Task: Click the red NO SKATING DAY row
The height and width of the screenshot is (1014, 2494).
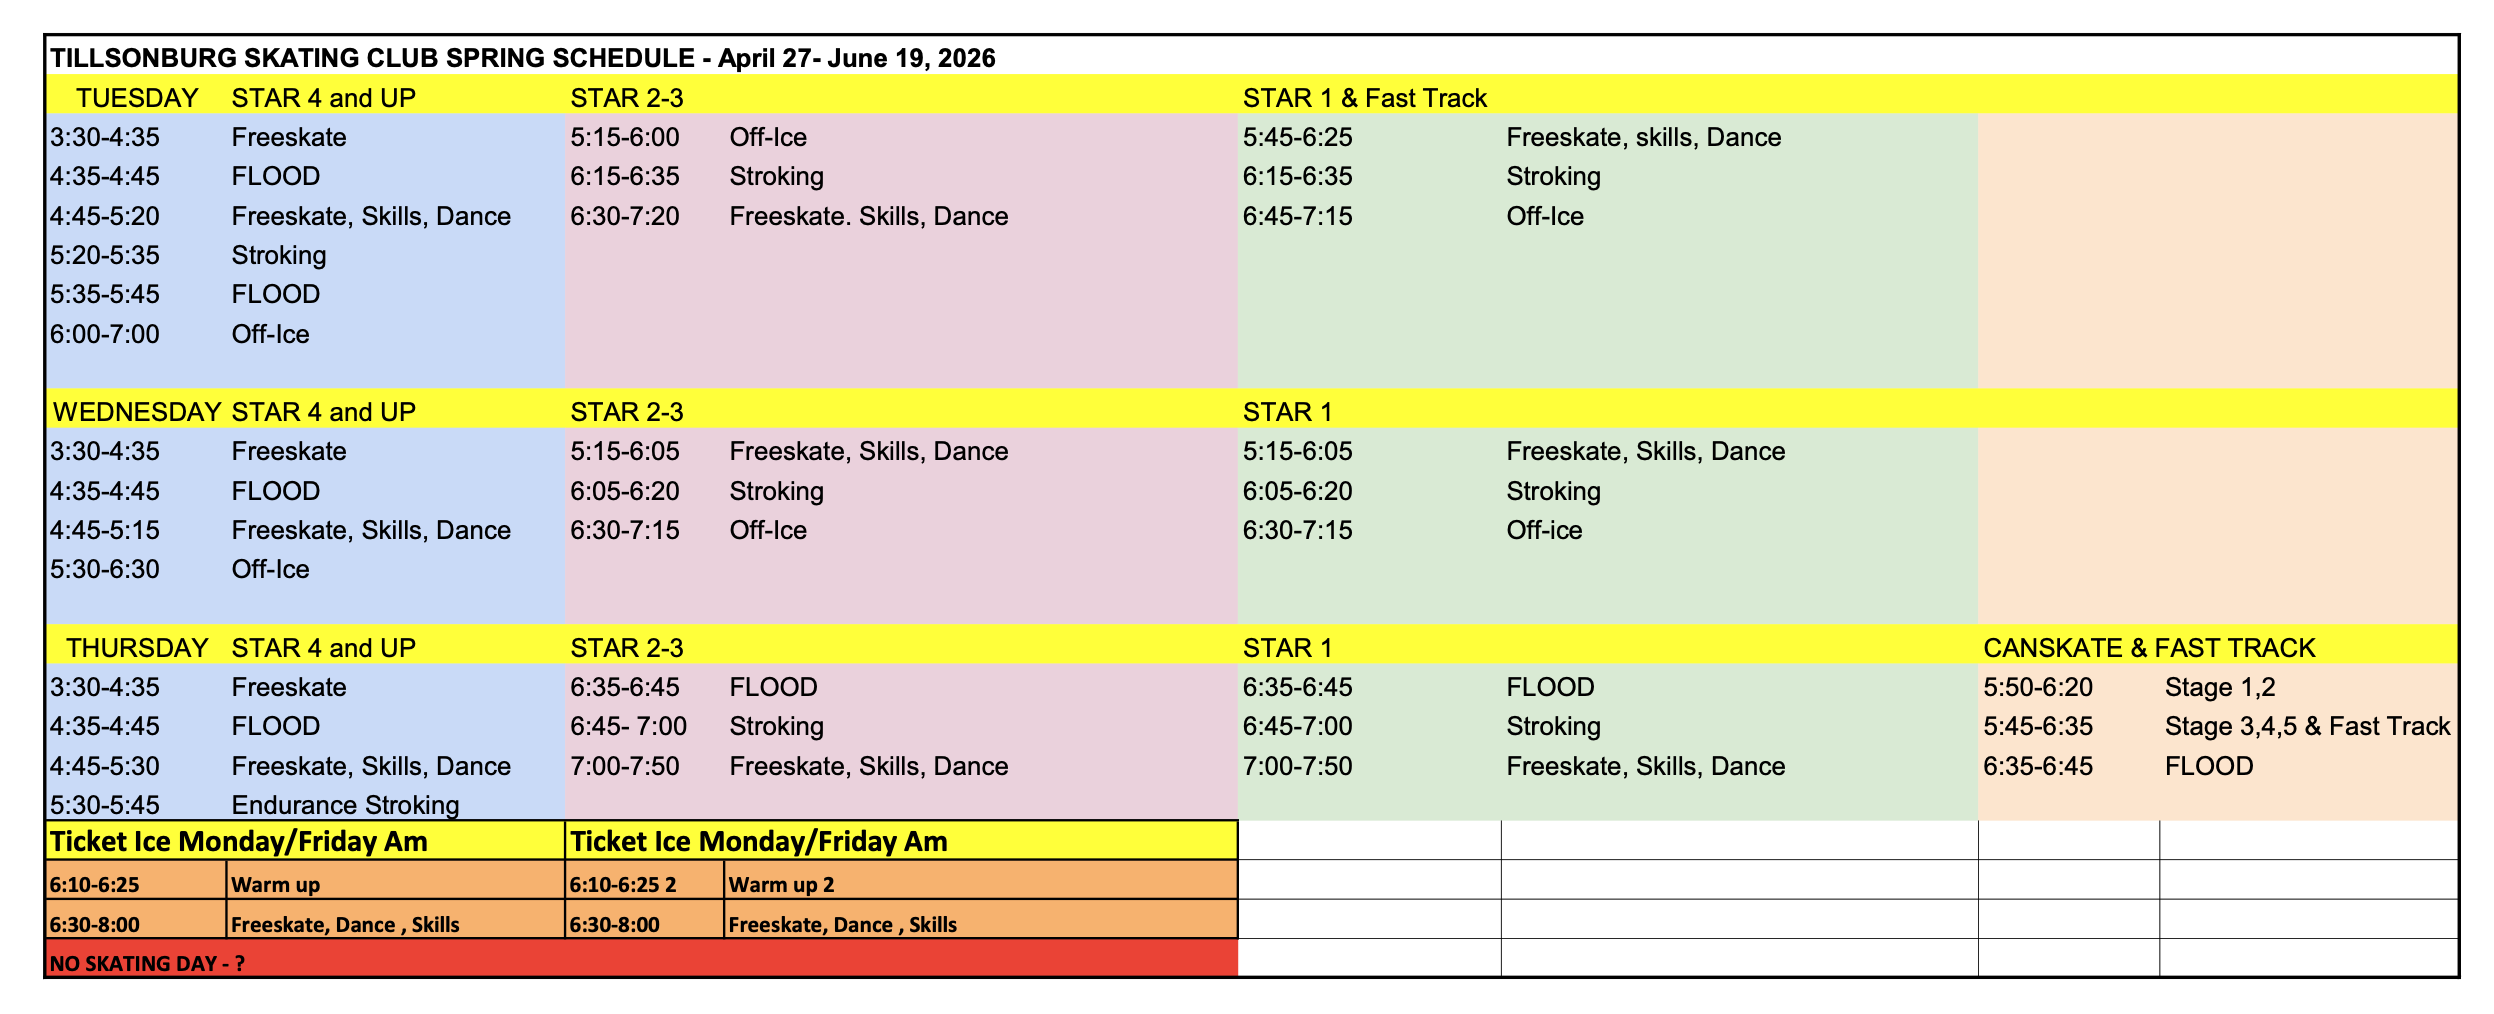Action: [640, 963]
